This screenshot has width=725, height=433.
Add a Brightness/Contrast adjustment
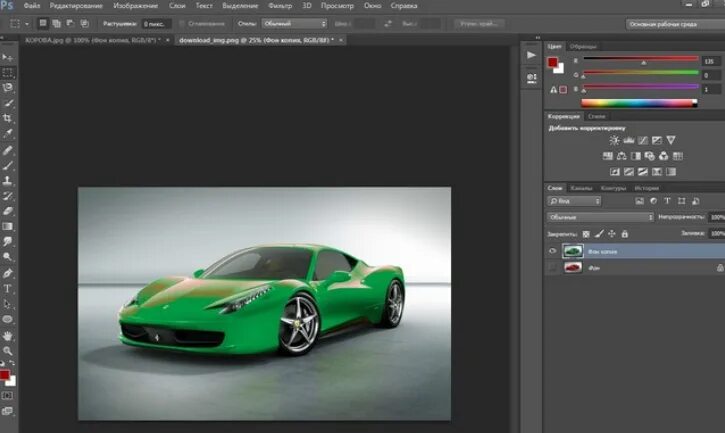point(614,140)
